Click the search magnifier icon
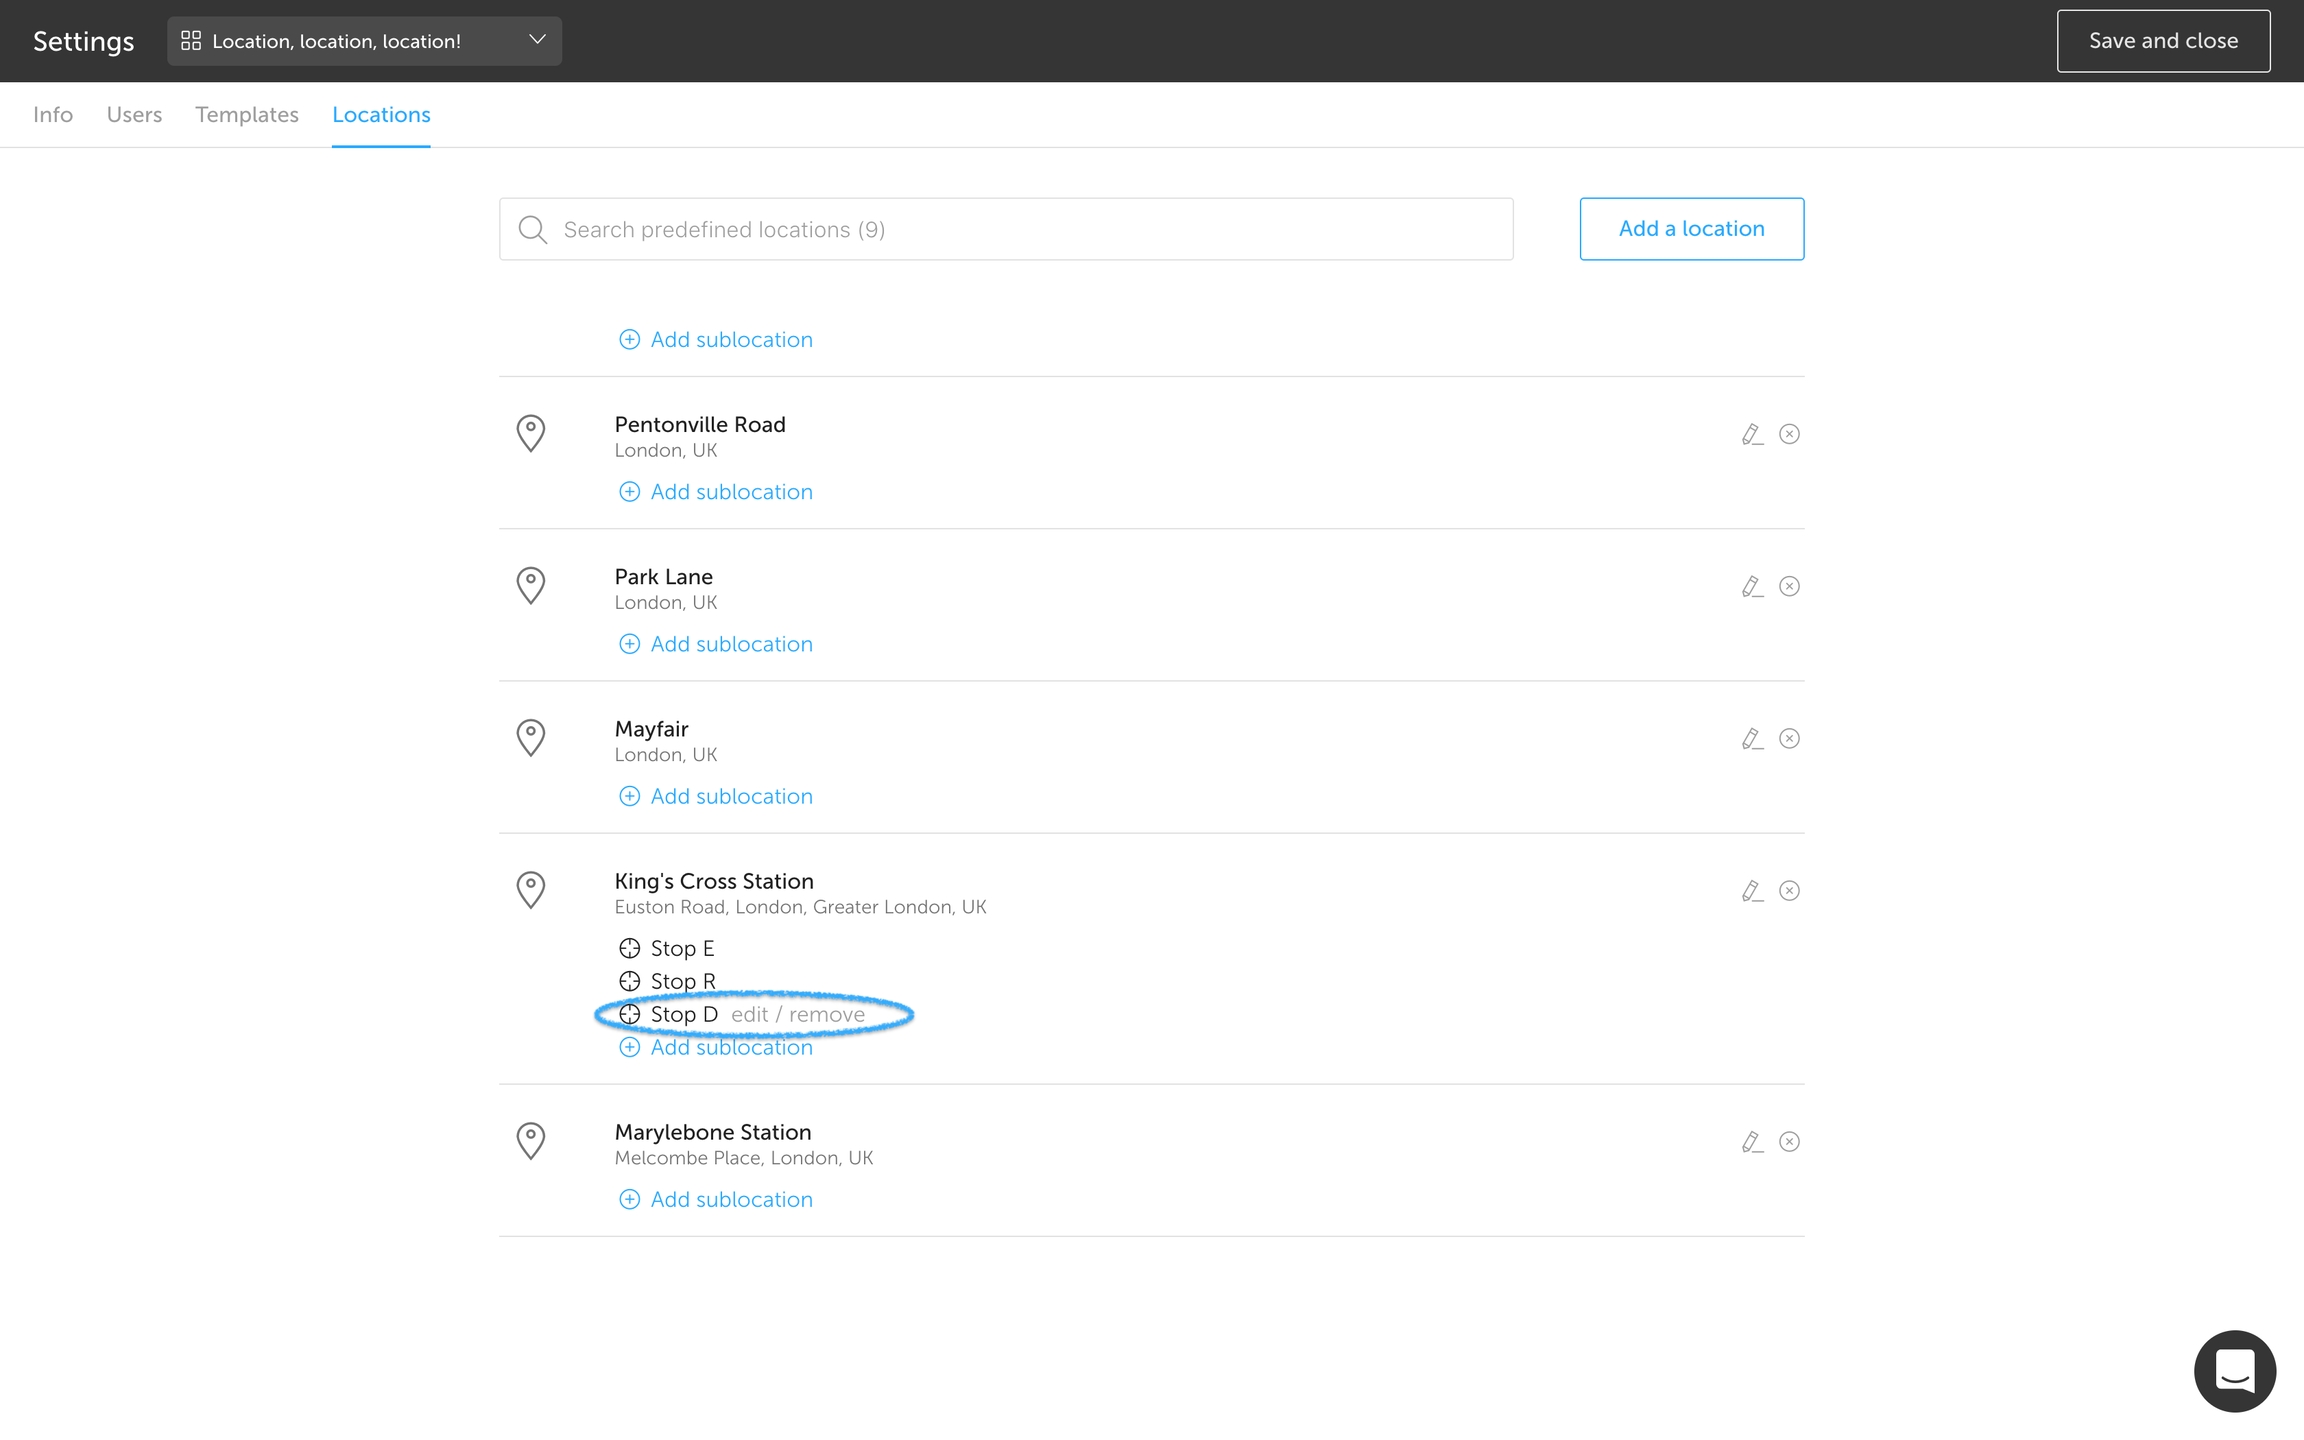2304x1440 pixels. pos(533,230)
